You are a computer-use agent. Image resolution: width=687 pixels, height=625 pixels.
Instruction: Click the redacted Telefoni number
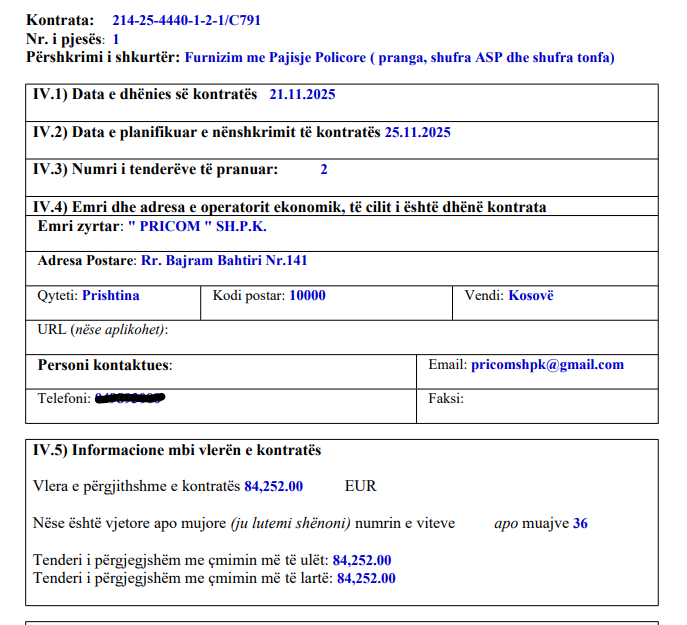click(129, 399)
